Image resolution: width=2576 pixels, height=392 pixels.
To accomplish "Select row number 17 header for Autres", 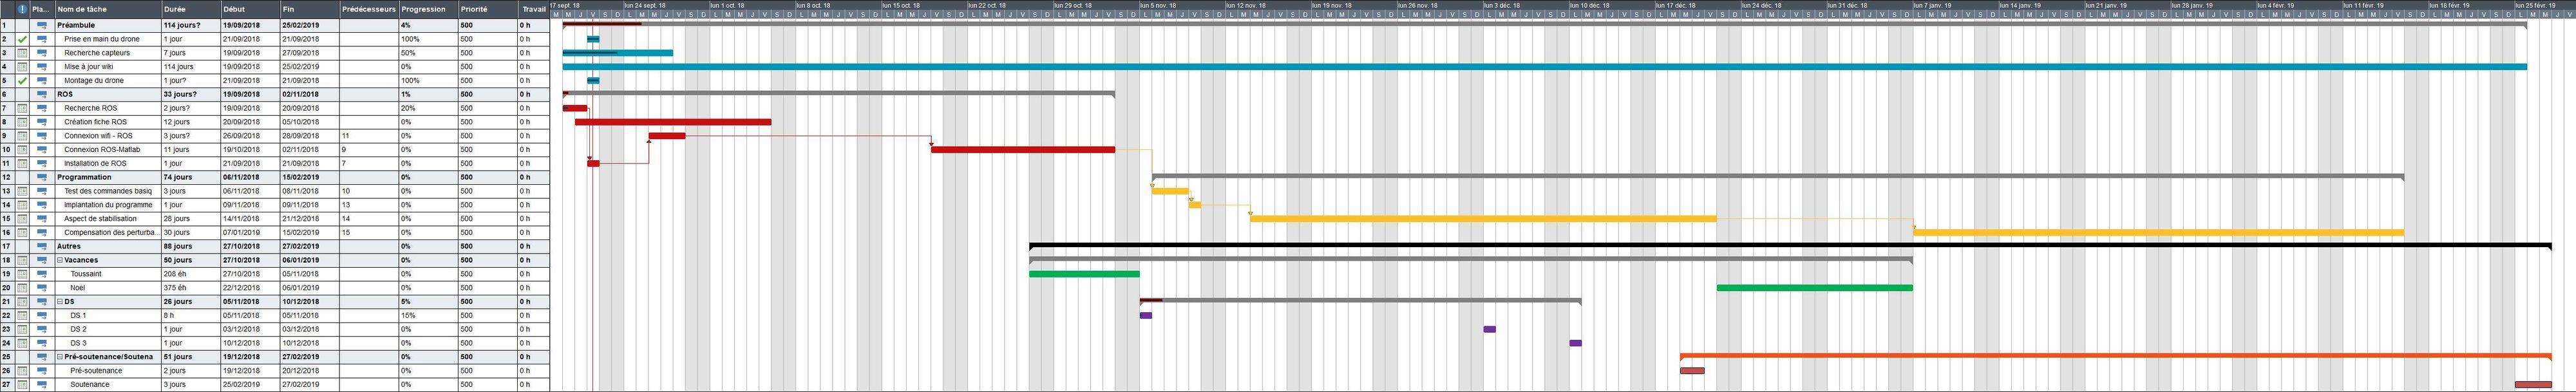I will click(x=6, y=246).
